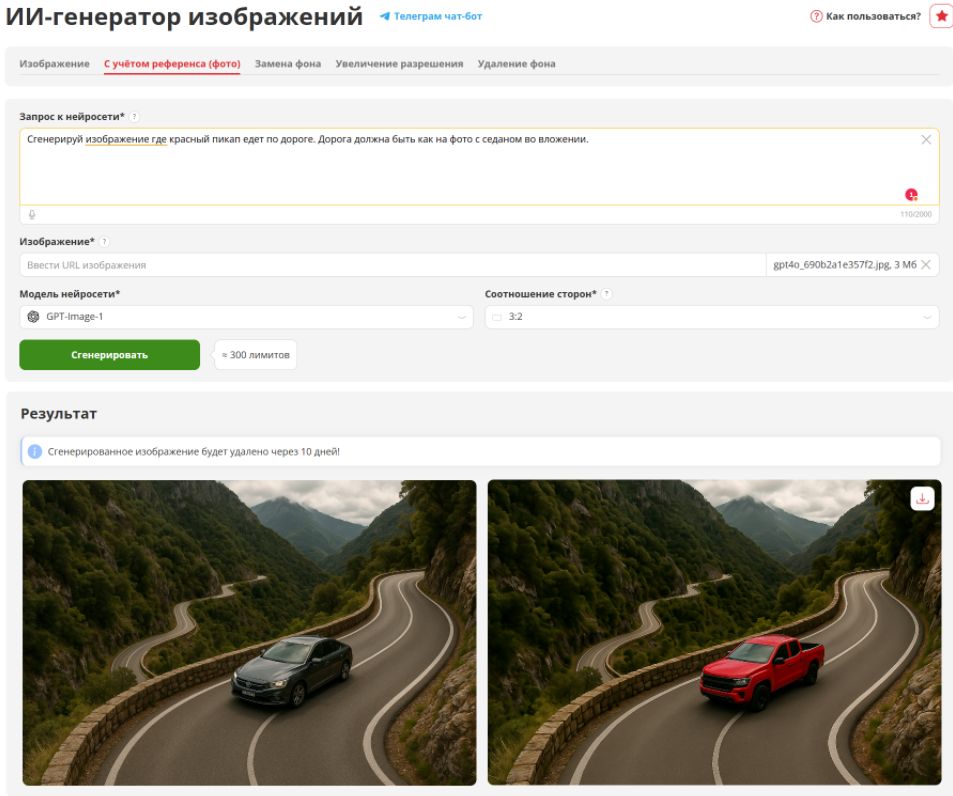Image resolution: width=953 pixels, height=796 pixels.
Task: Open the GPT-Image-1 model dropdown
Action: 246,317
